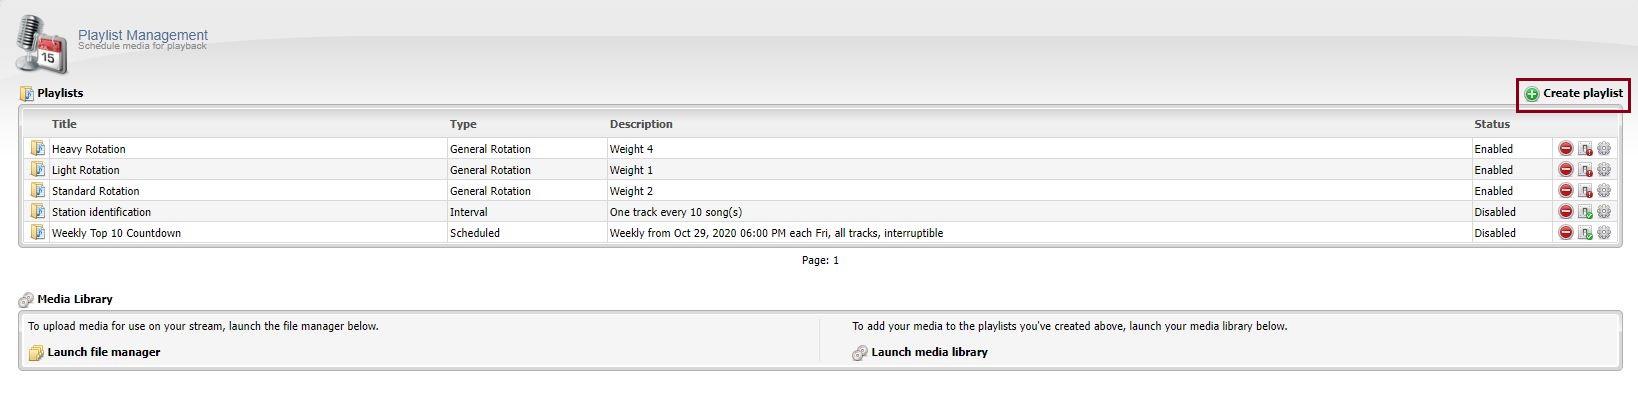Image resolution: width=1638 pixels, height=411 pixels.
Task: Click the Light Rotation playlist folder icon
Action: click(x=38, y=169)
